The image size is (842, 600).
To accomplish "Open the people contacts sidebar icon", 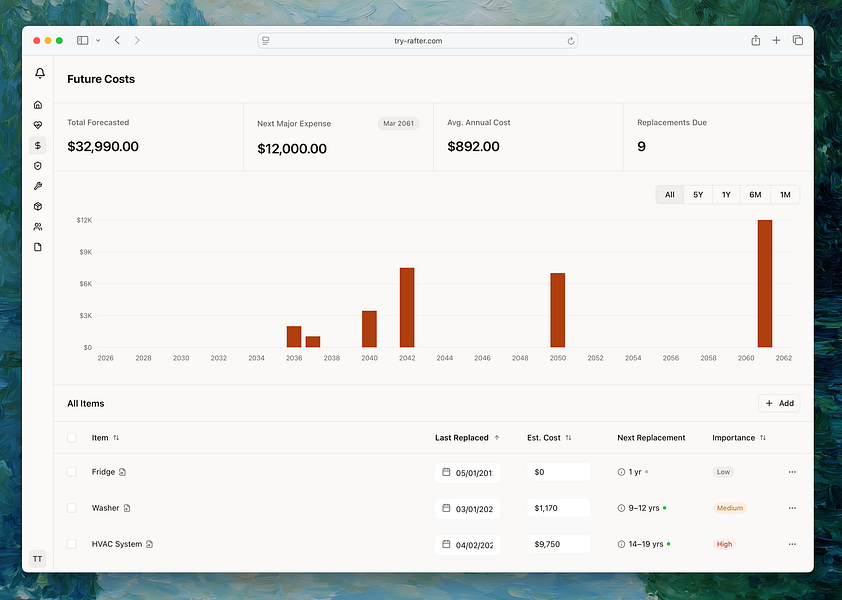I will 38,227.
